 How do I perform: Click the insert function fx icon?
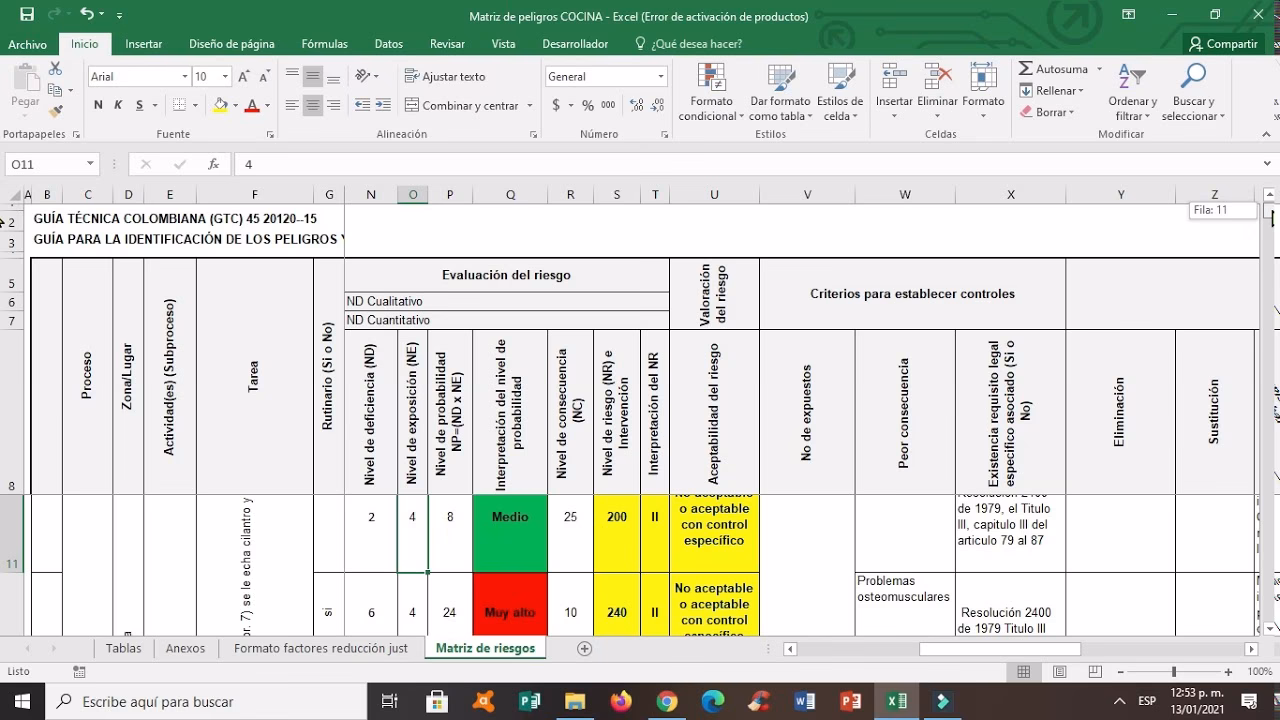(213, 164)
